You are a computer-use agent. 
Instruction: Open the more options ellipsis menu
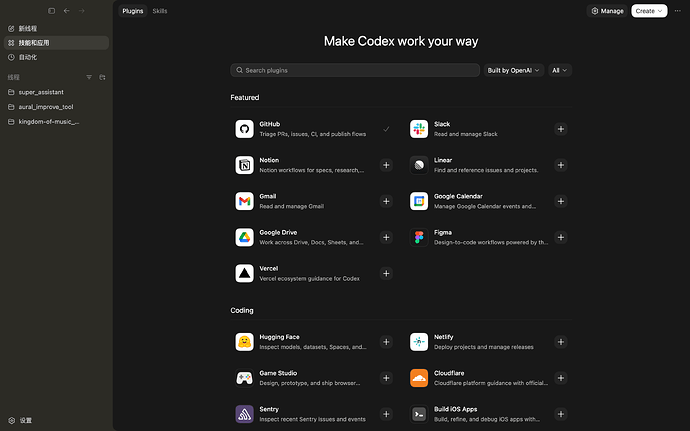[x=678, y=11]
